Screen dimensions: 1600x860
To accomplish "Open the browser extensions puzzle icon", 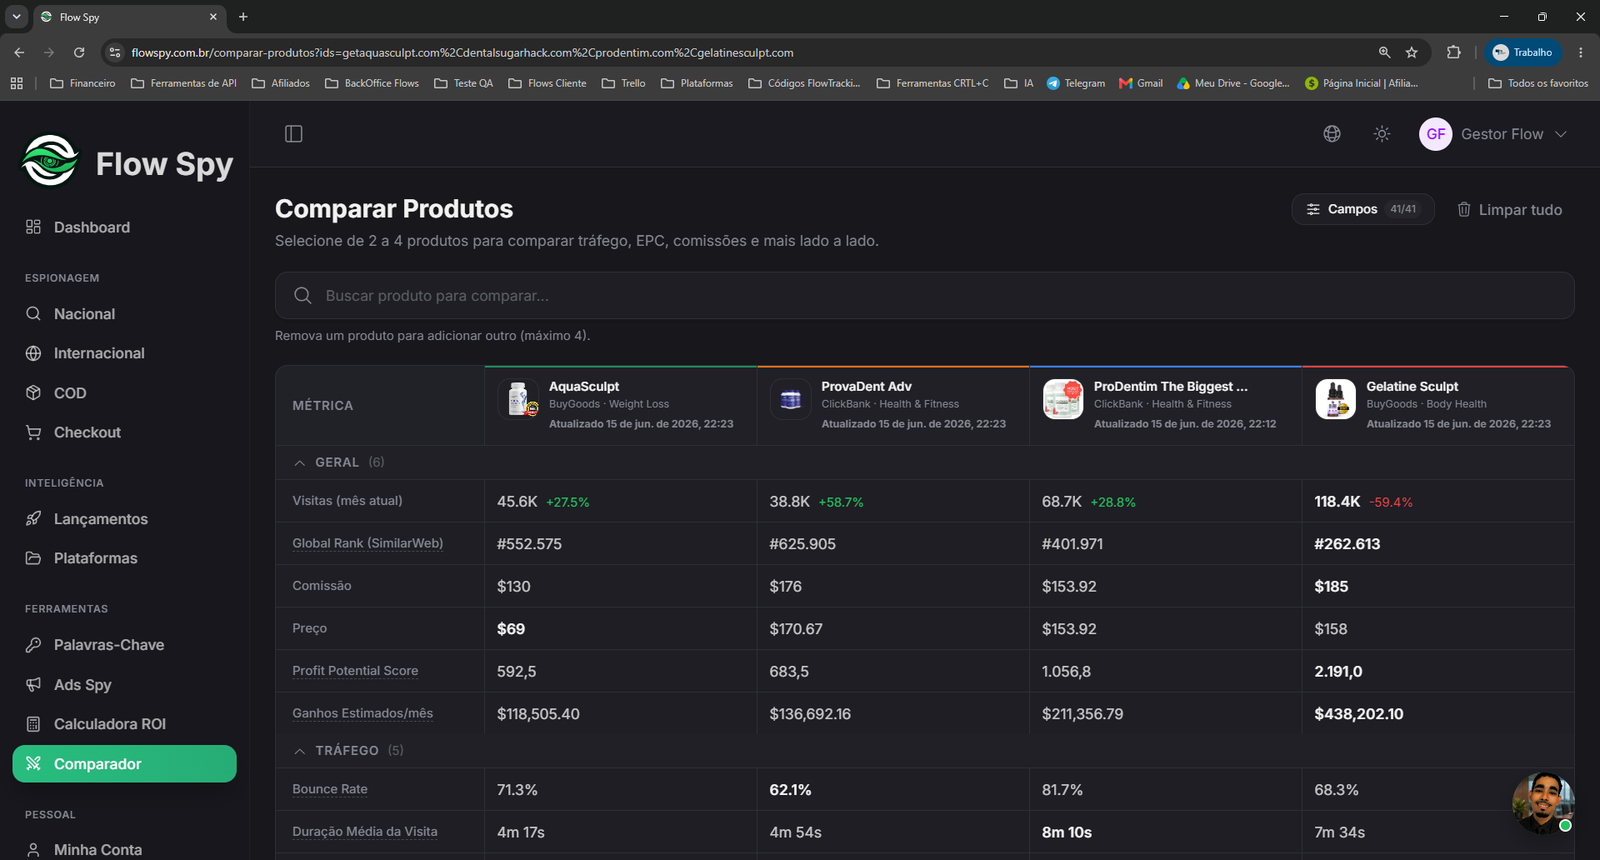I will [1454, 52].
